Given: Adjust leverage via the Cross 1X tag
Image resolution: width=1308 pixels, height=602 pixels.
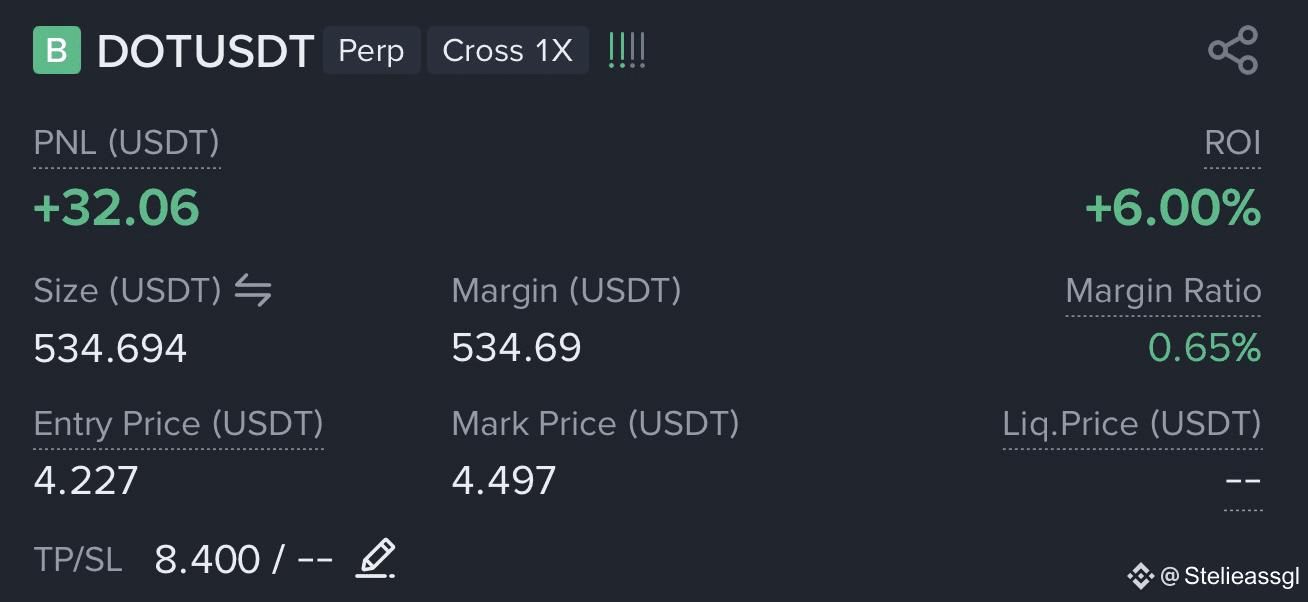Looking at the screenshot, I should tap(508, 50).
